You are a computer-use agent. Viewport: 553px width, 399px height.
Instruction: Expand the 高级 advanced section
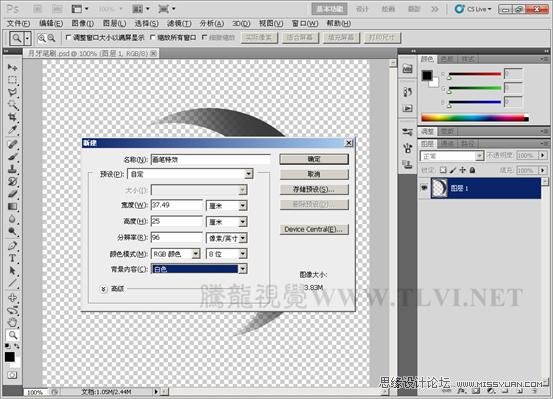103,289
